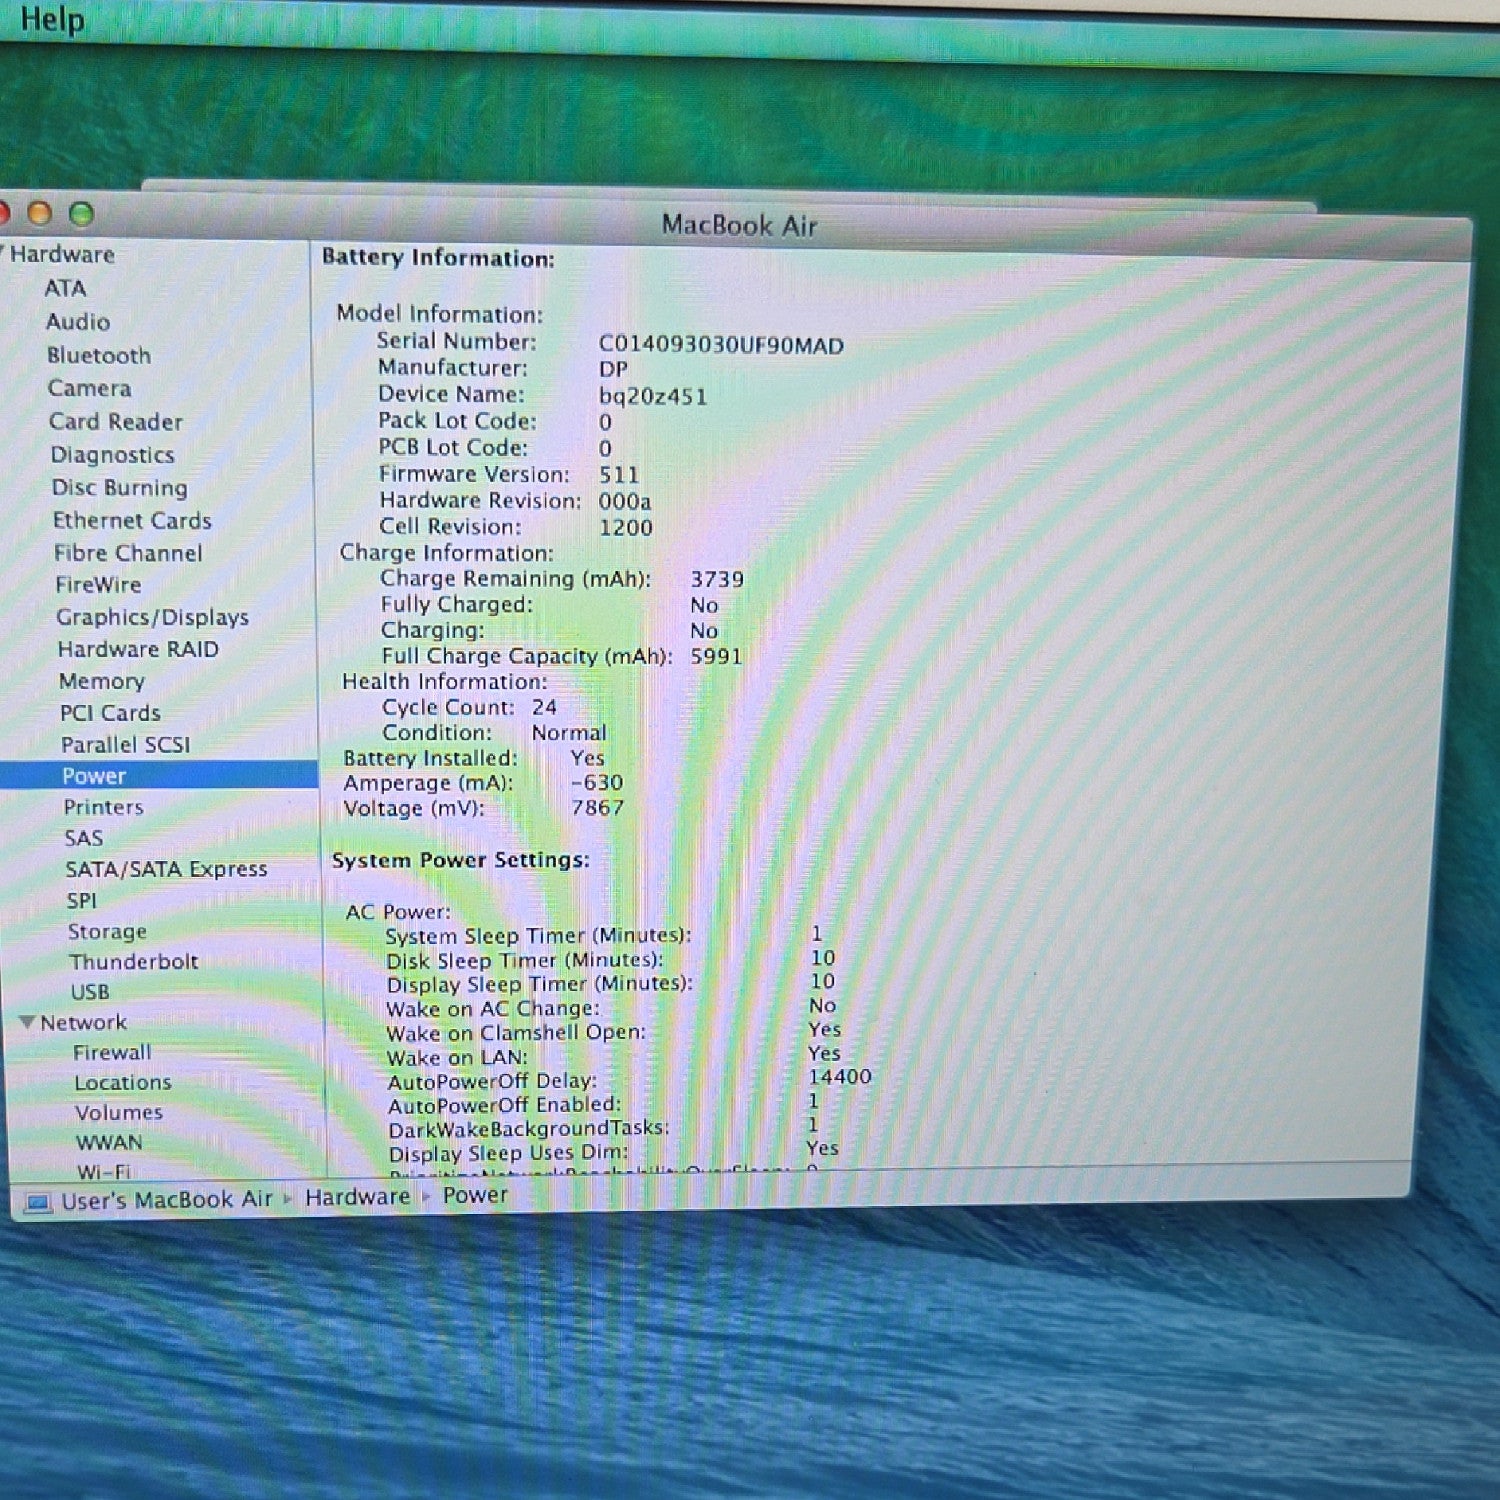The image size is (1500, 1500).
Task: Open the Bluetooth hardware entry
Action: [99, 355]
